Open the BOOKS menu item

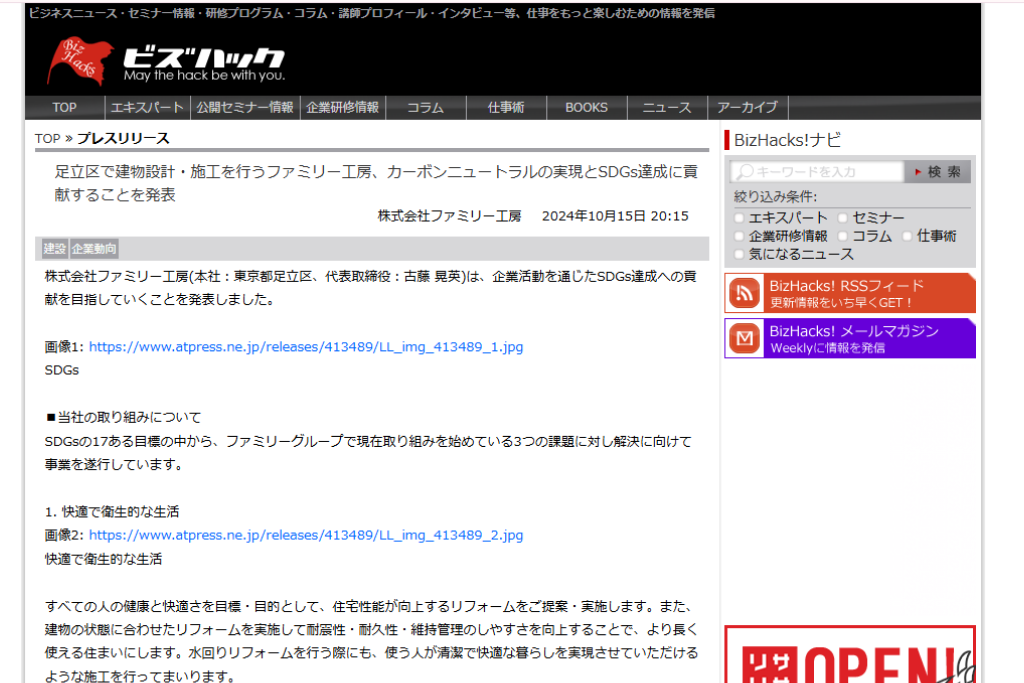click(x=586, y=108)
